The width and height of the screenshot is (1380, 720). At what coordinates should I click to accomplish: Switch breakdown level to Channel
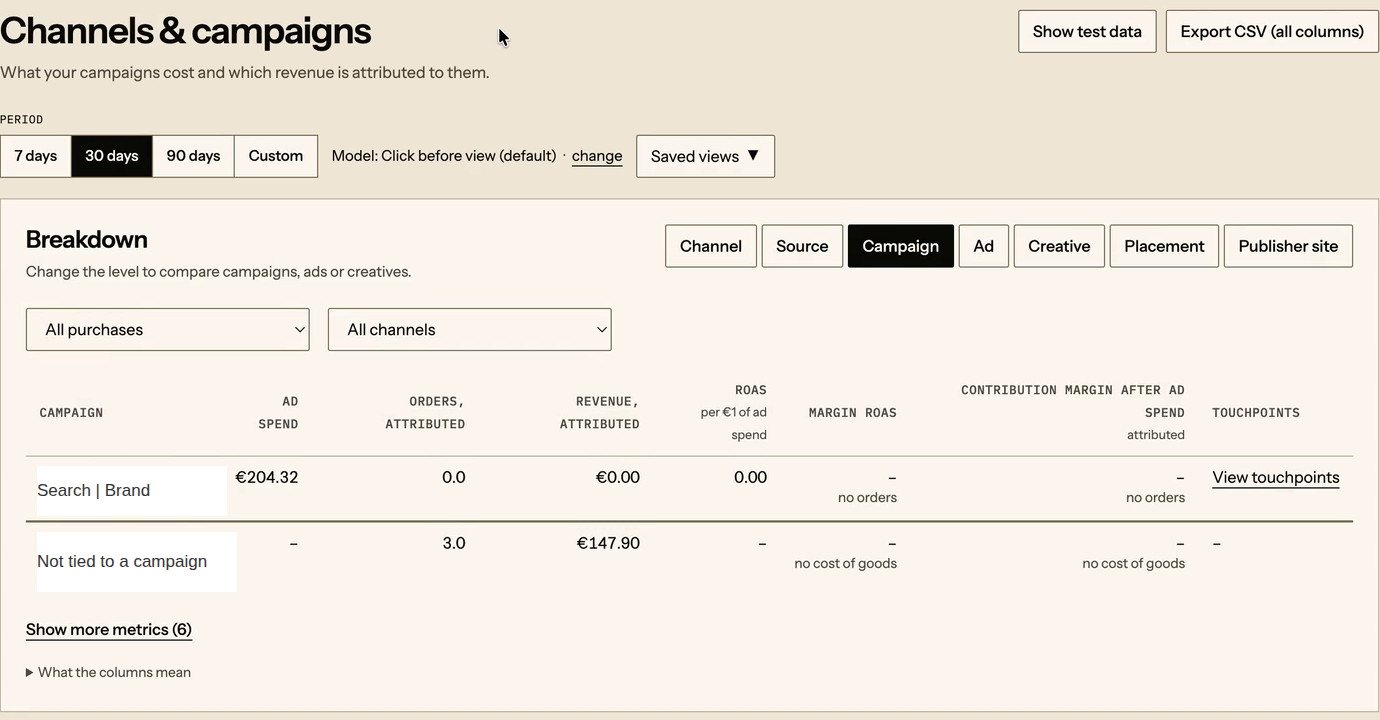click(711, 246)
